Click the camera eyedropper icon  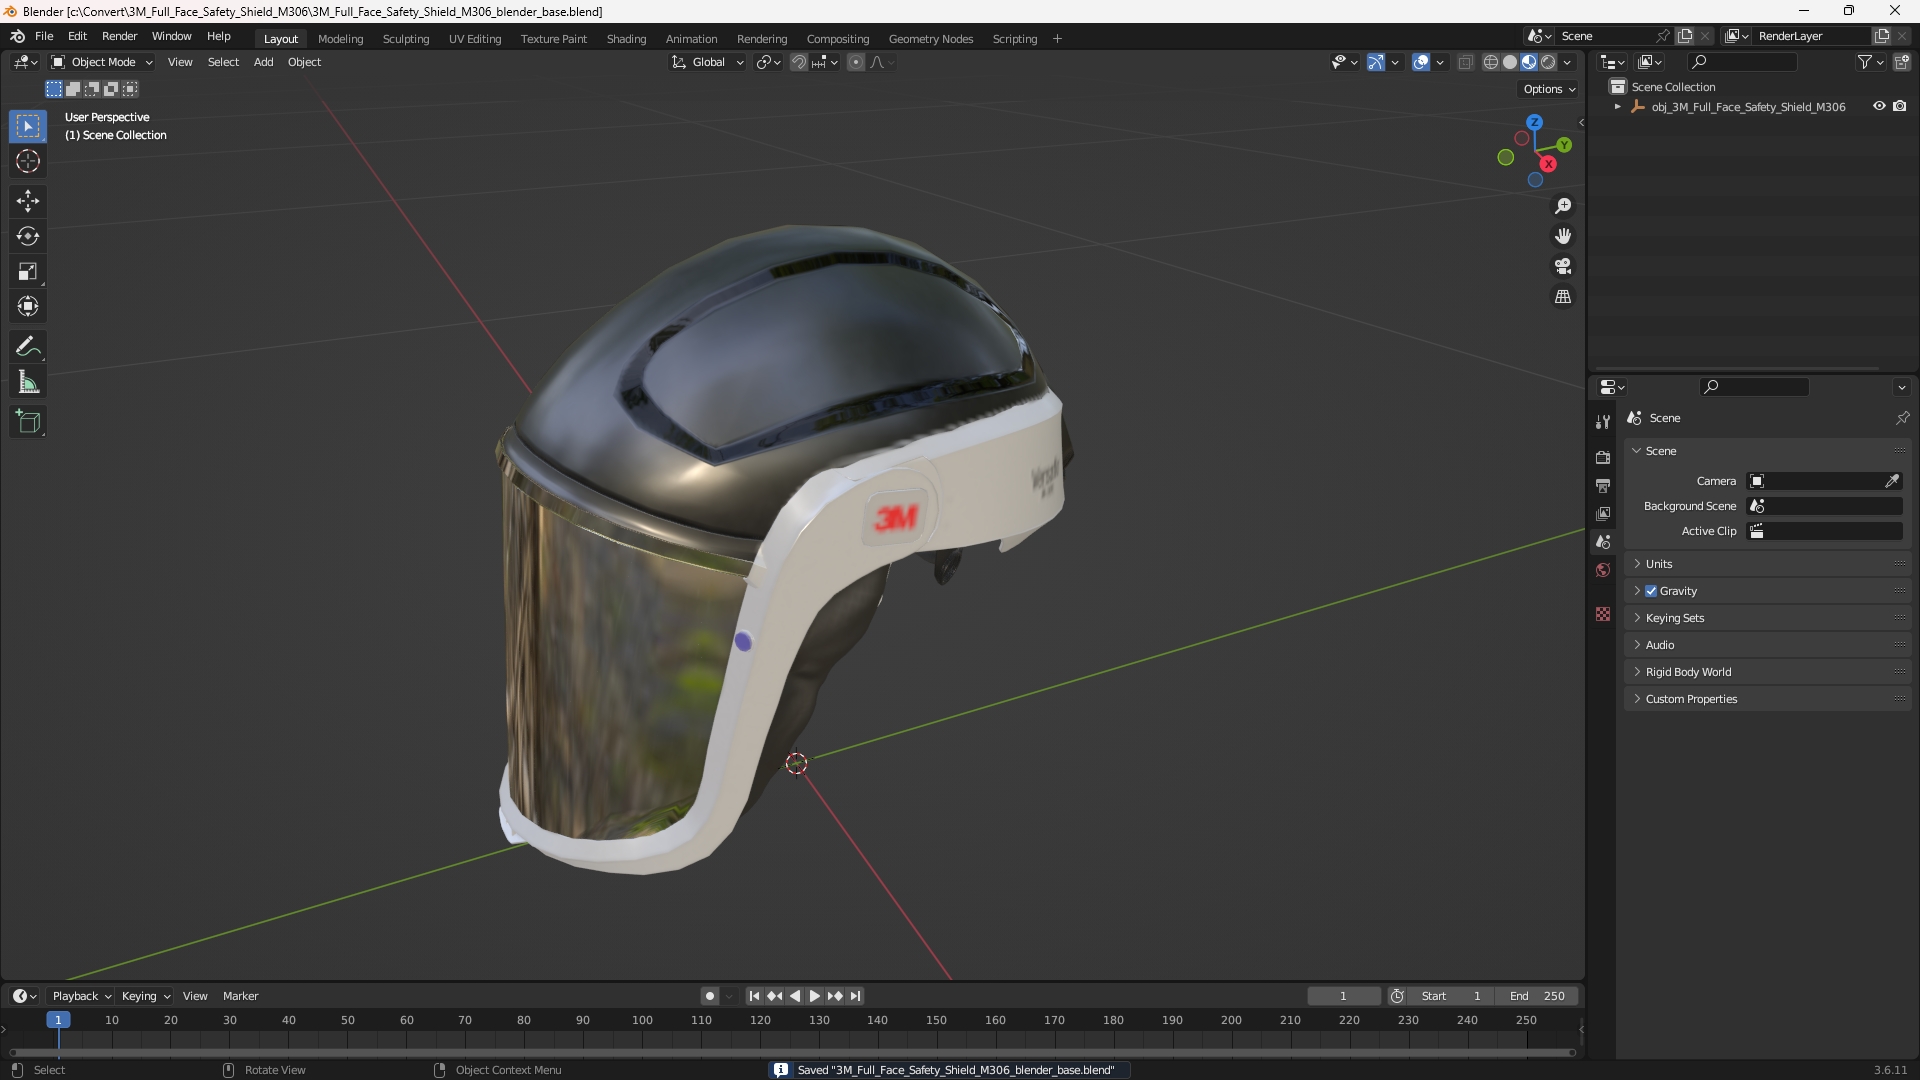click(x=1892, y=481)
